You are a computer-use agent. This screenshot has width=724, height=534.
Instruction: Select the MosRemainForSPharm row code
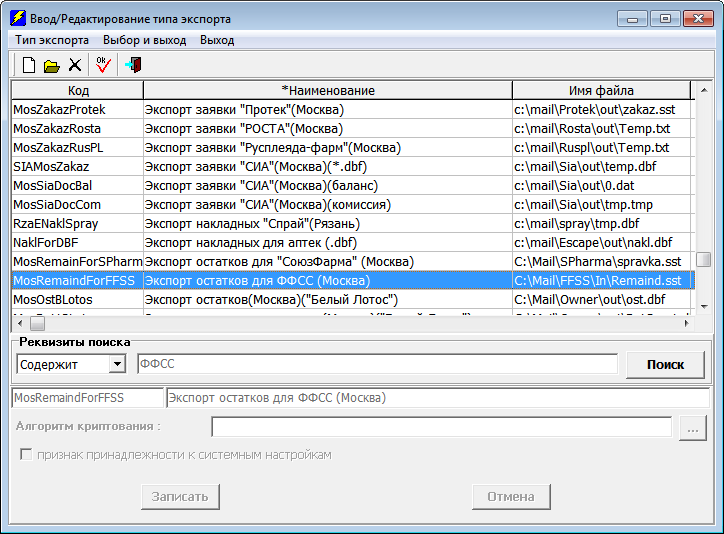tap(78, 262)
